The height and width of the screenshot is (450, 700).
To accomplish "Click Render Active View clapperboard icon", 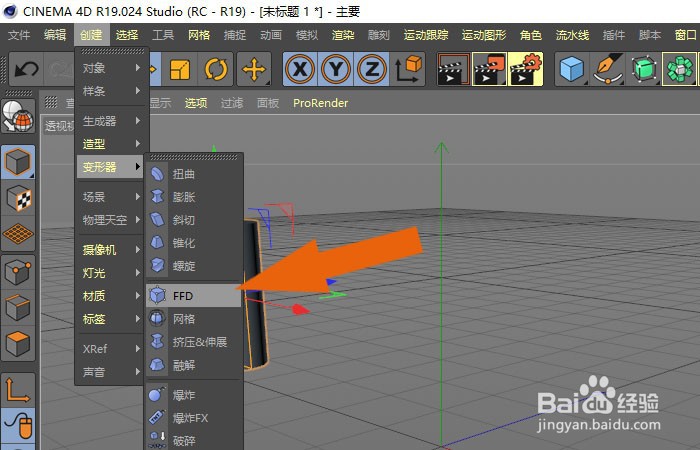I will click(x=454, y=69).
